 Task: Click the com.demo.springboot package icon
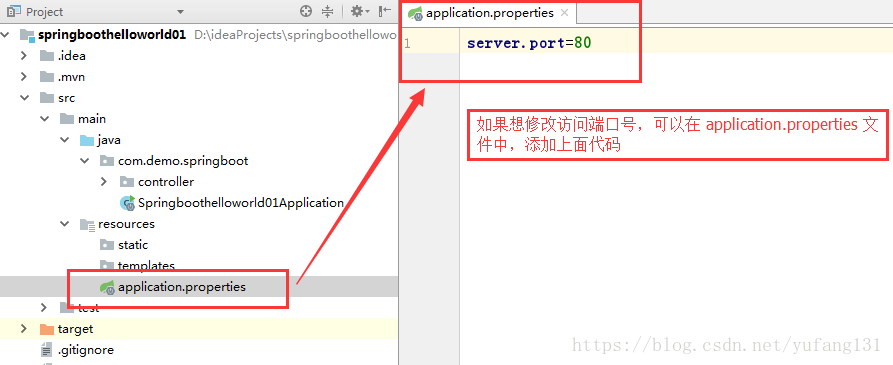coord(107,161)
